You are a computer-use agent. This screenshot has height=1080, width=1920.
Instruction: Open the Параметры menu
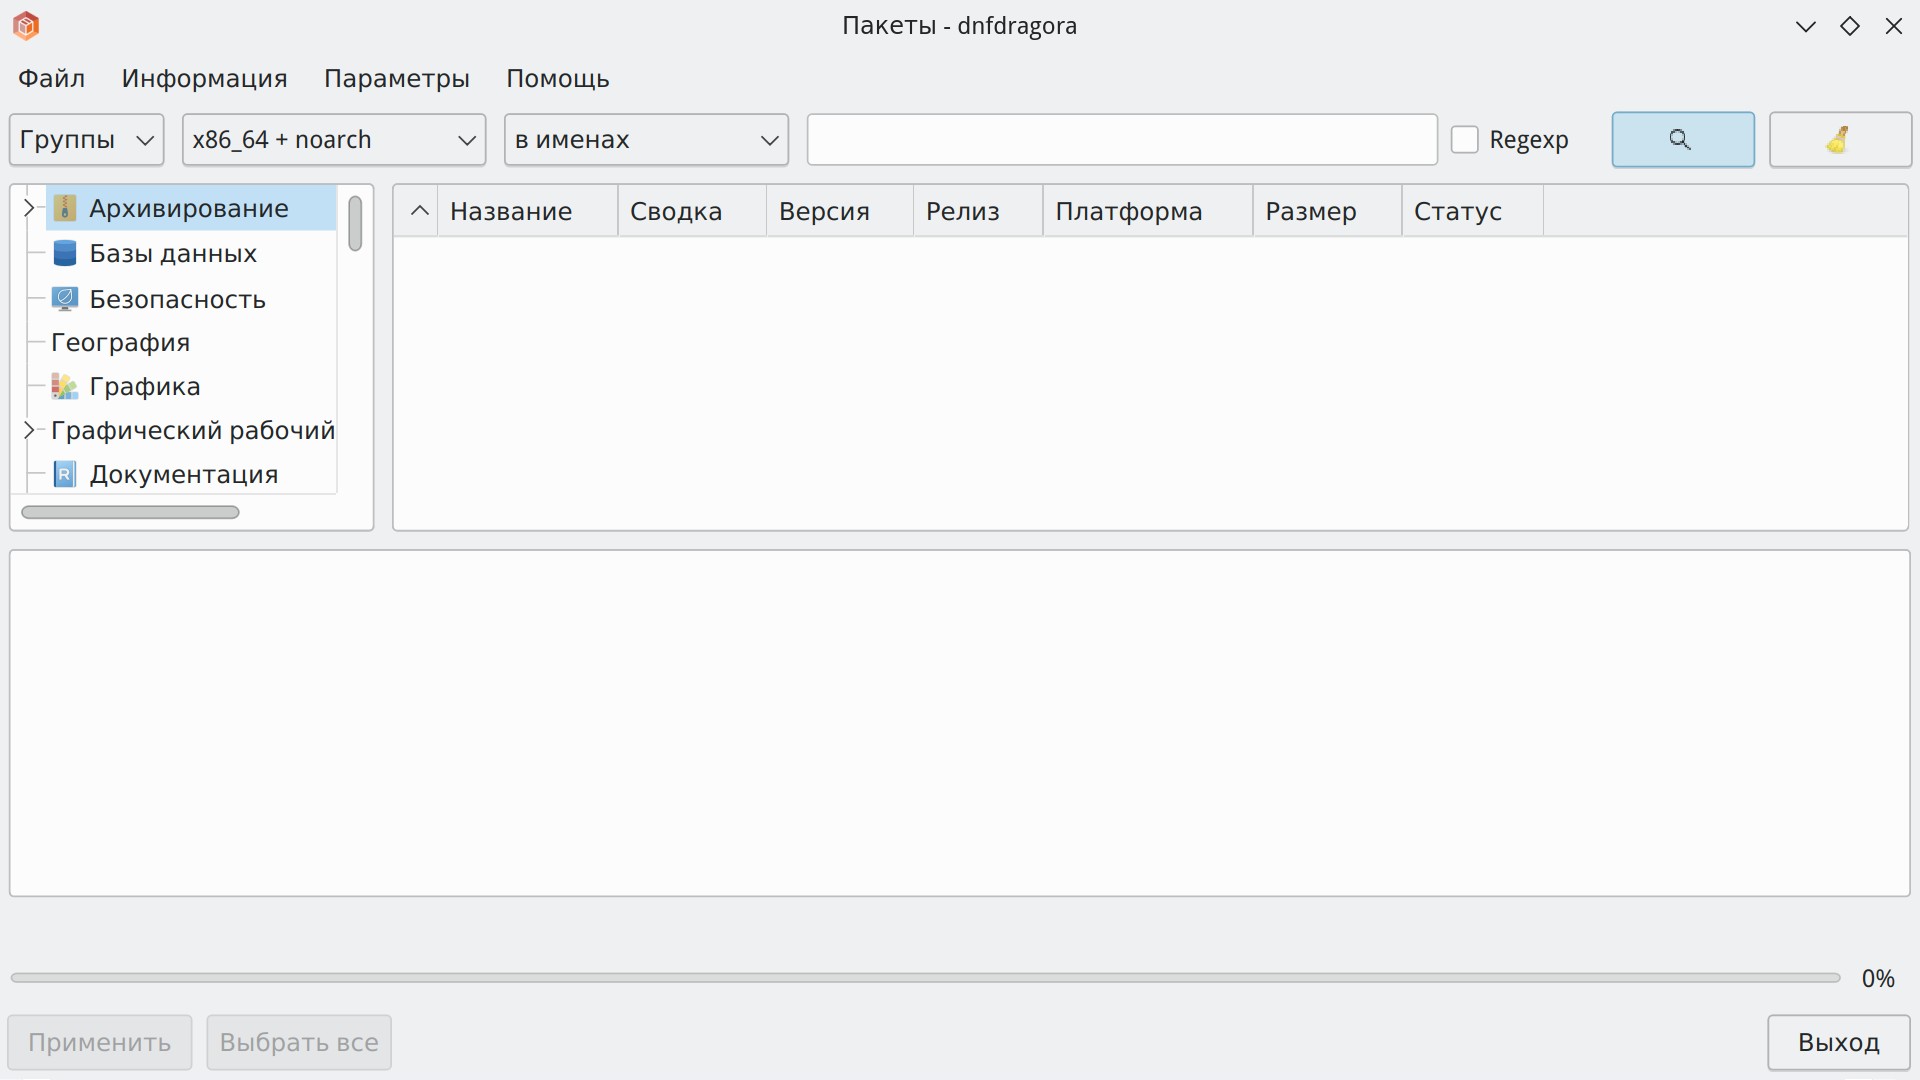[396, 79]
